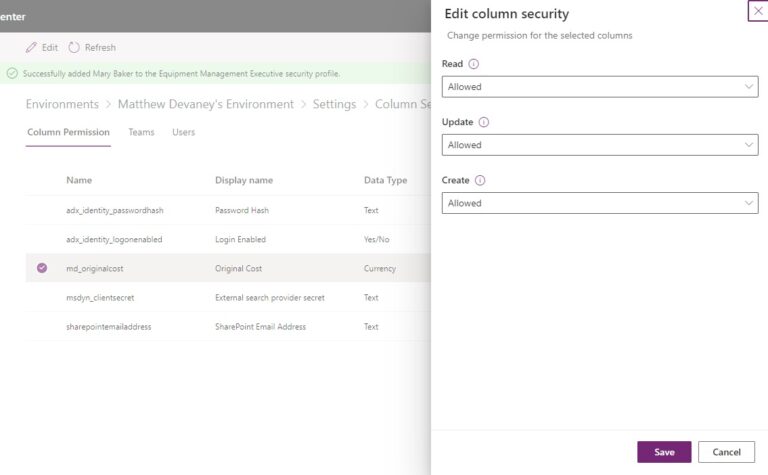Sort by the Name column header

tap(79, 180)
